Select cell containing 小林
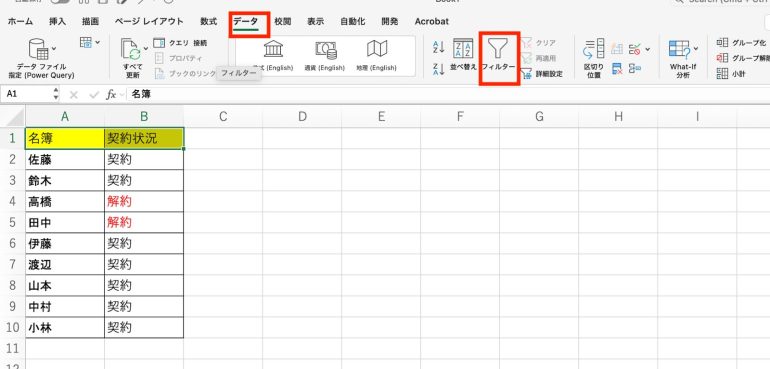The height and width of the screenshot is (369, 770). pos(65,328)
